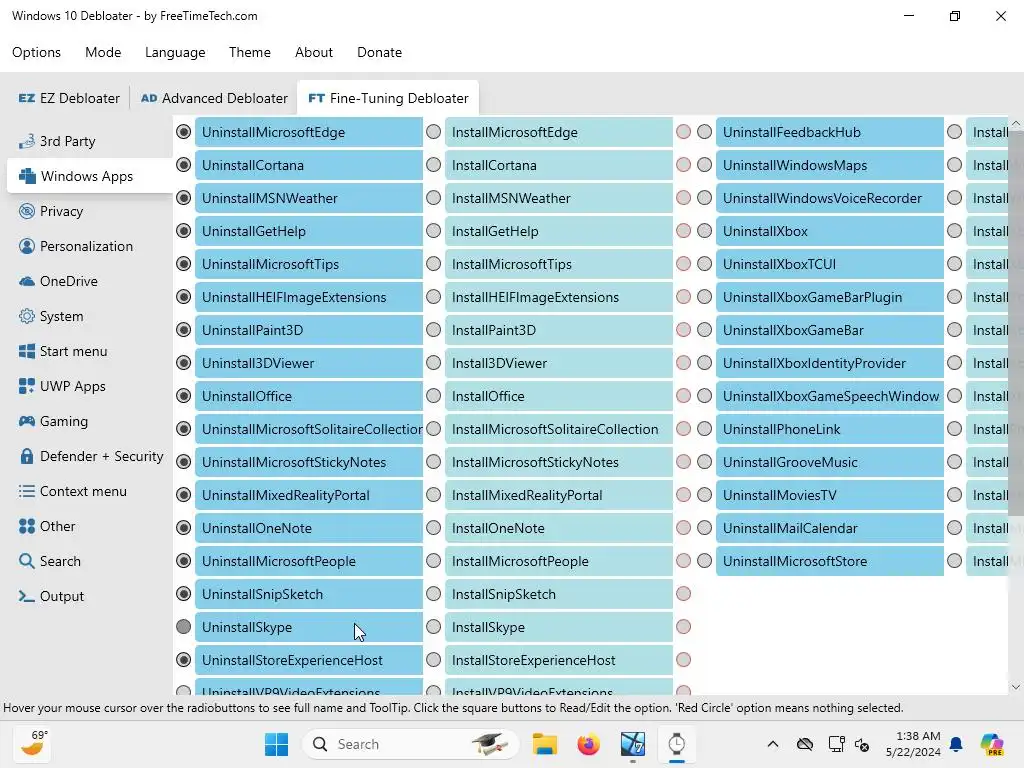Click the UninstallWindowsMaps square button

(x=830, y=165)
